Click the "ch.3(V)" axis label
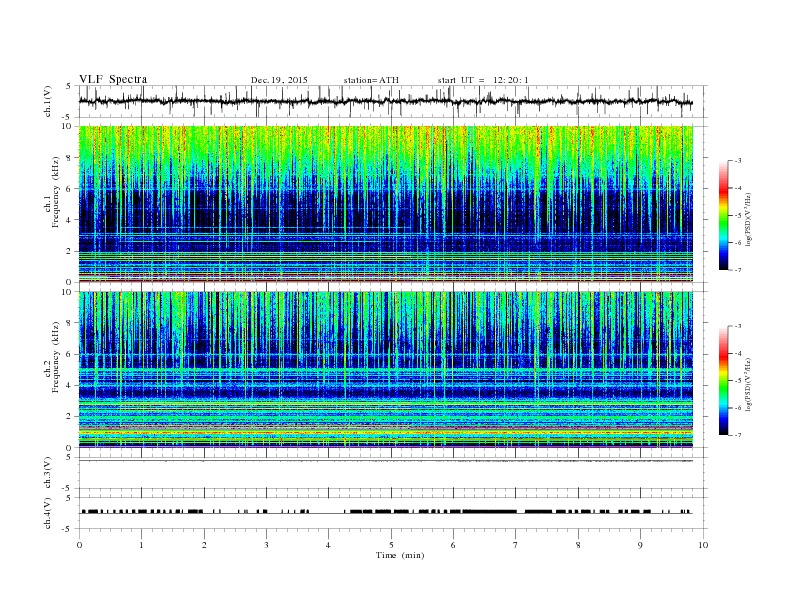 pos(48,473)
